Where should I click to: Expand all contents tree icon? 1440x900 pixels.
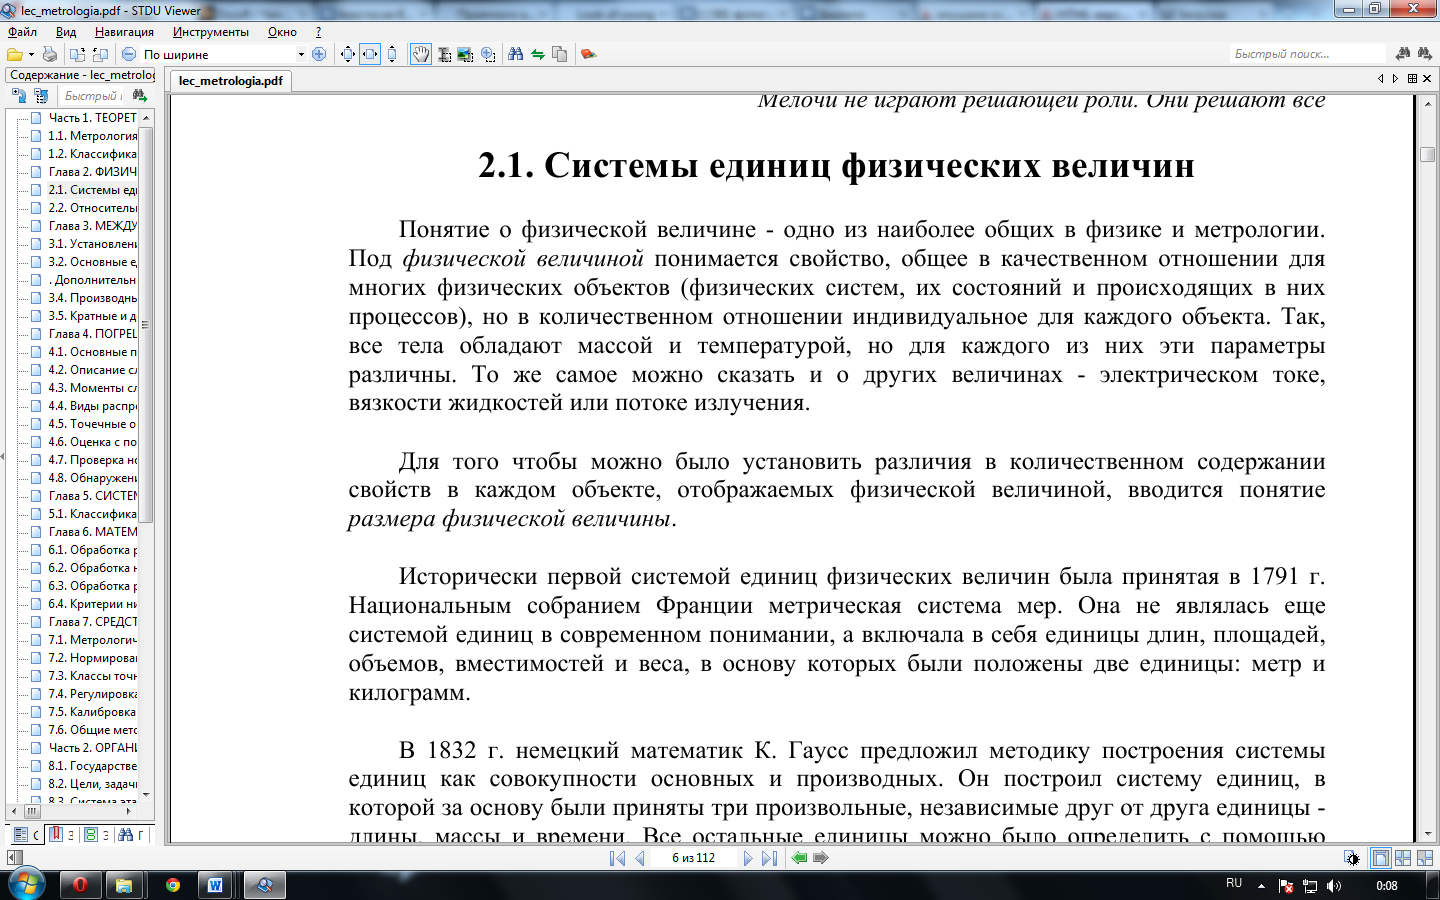tap(18, 96)
